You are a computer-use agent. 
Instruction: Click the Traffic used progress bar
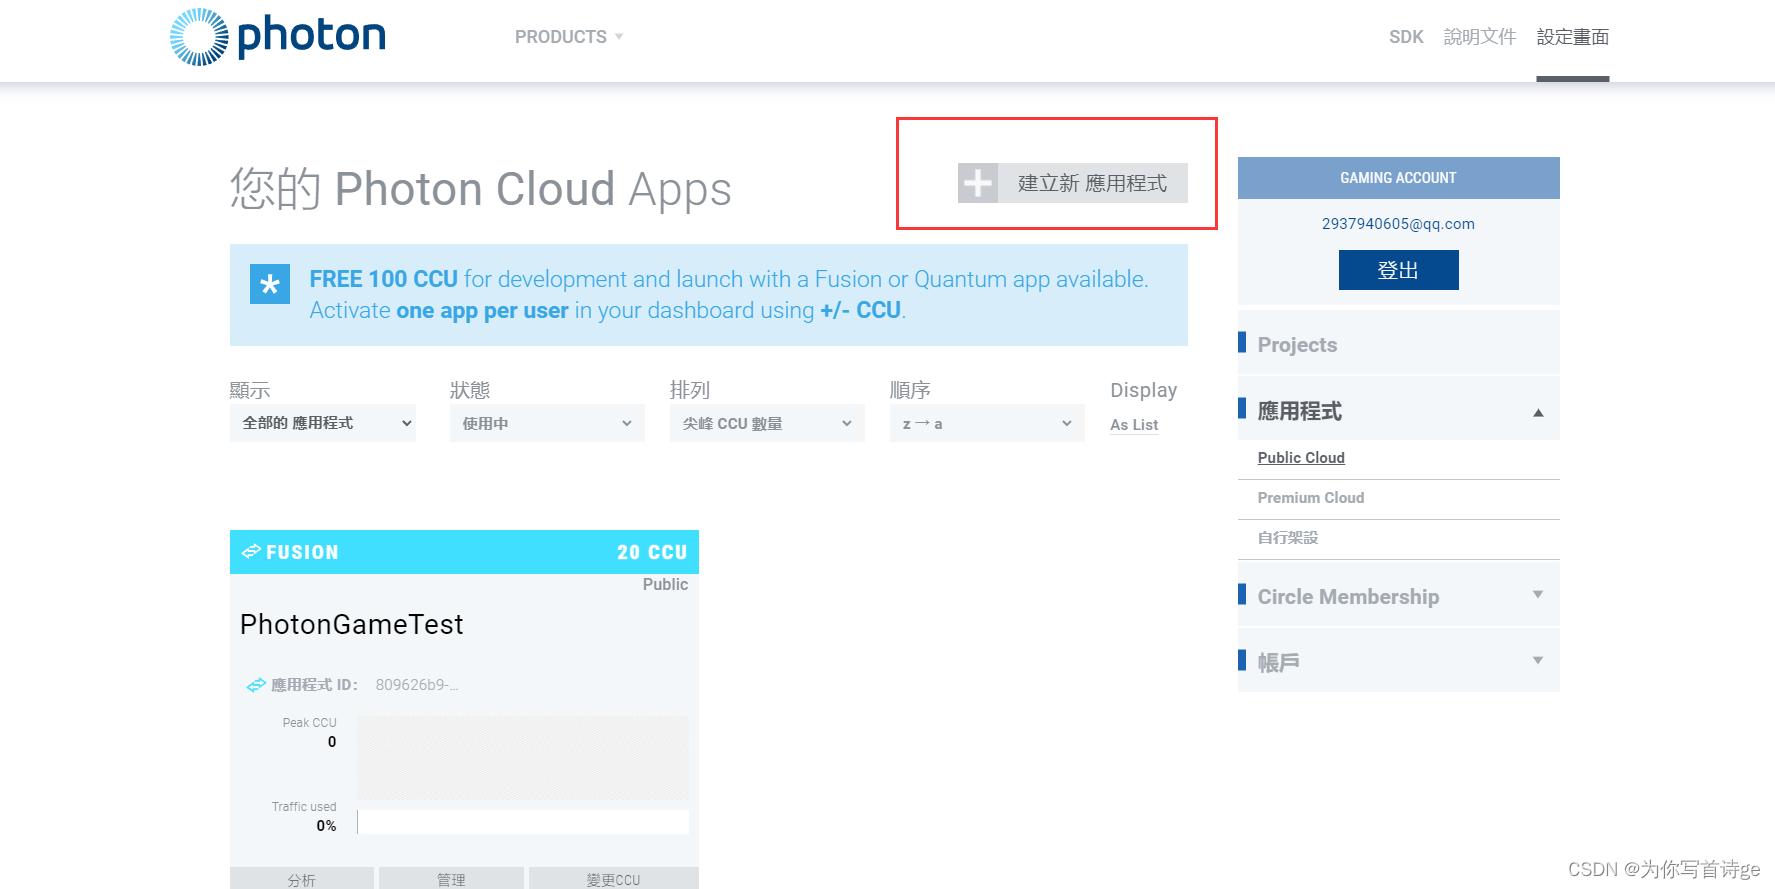tap(523, 822)
